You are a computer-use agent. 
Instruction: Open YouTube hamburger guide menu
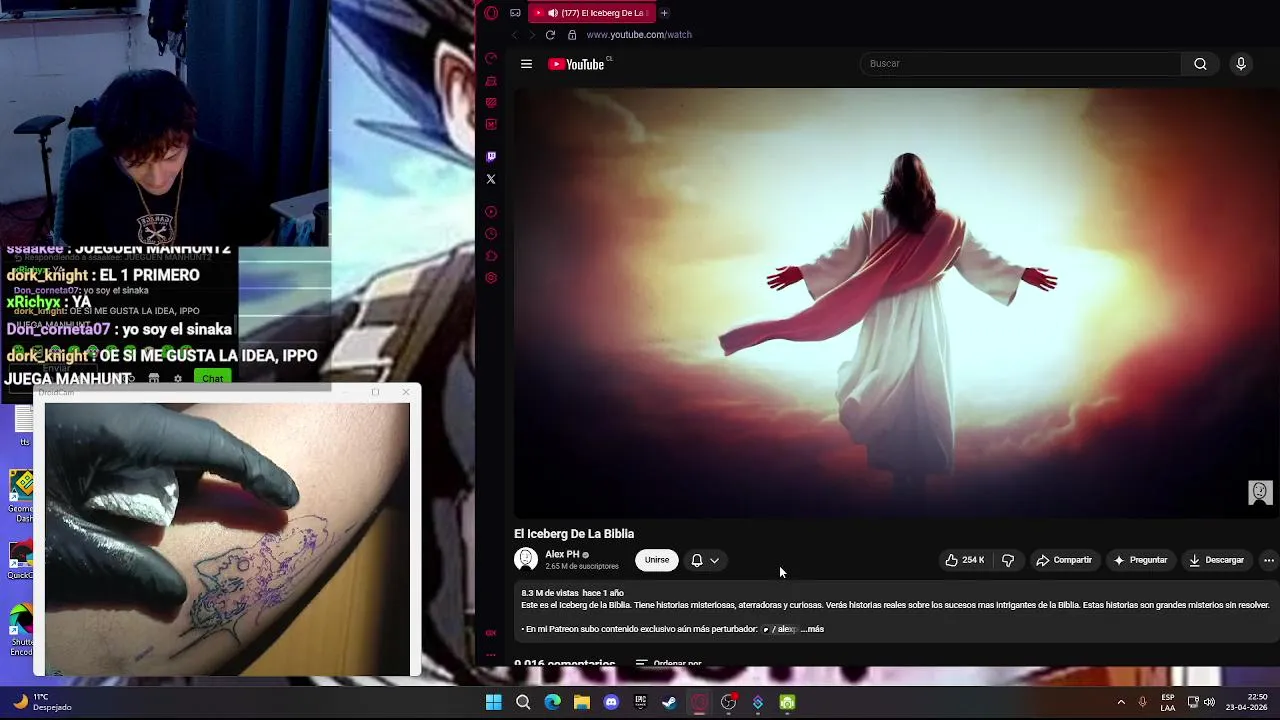click(526, 64)
